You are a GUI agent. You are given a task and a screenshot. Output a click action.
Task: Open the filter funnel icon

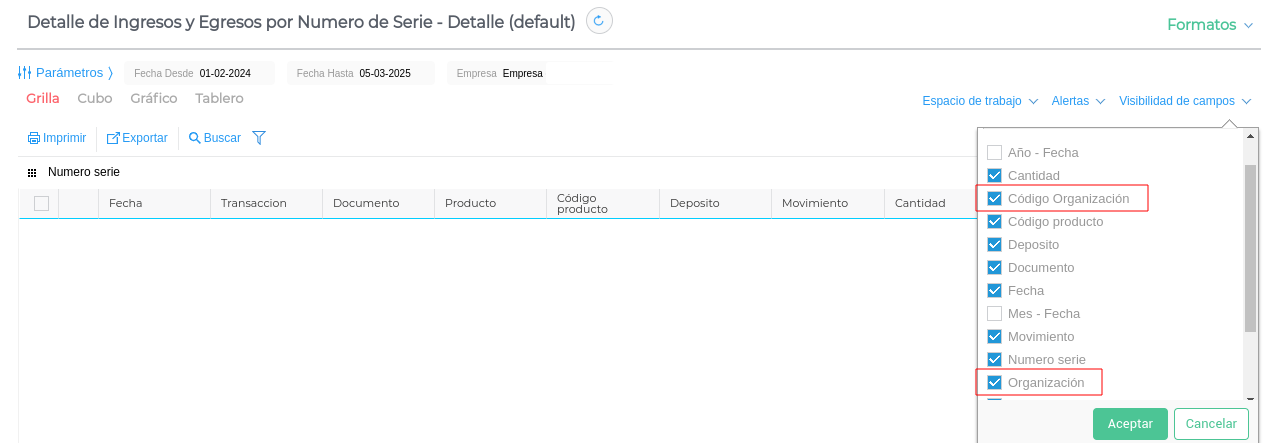(259, 138)
